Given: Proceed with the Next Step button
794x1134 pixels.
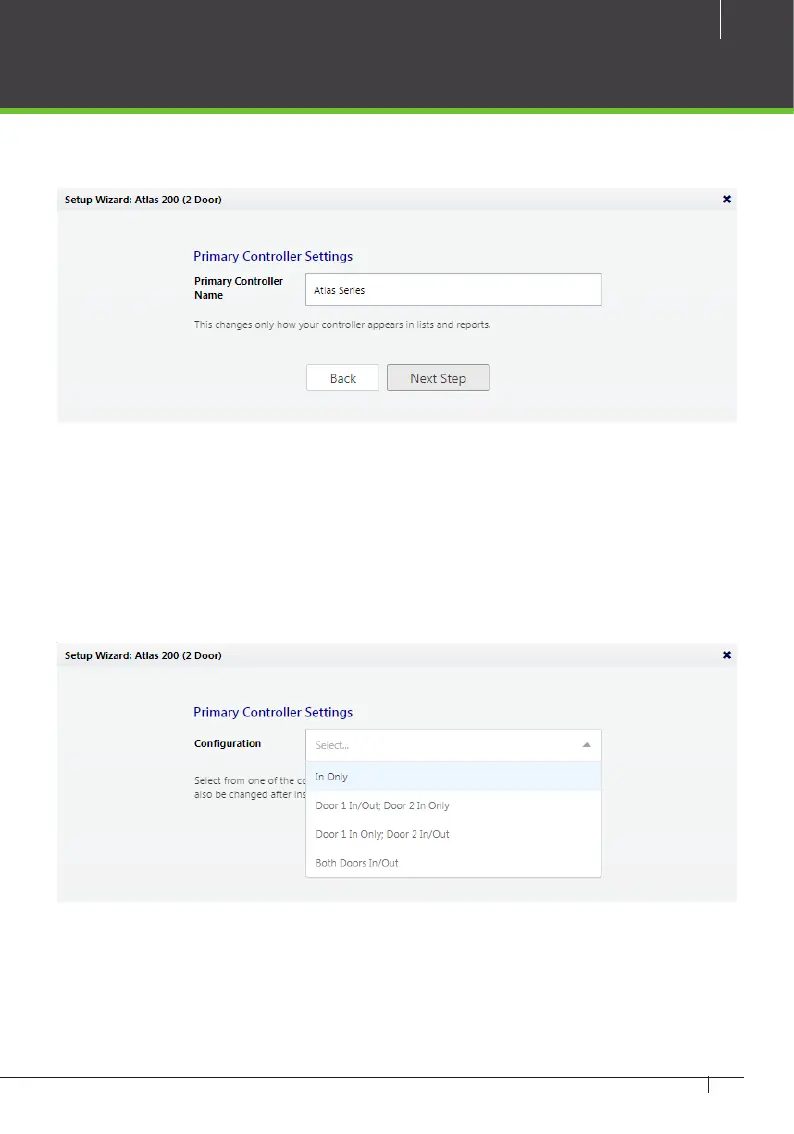Looking at the screenshot, I should click(438, 378).
